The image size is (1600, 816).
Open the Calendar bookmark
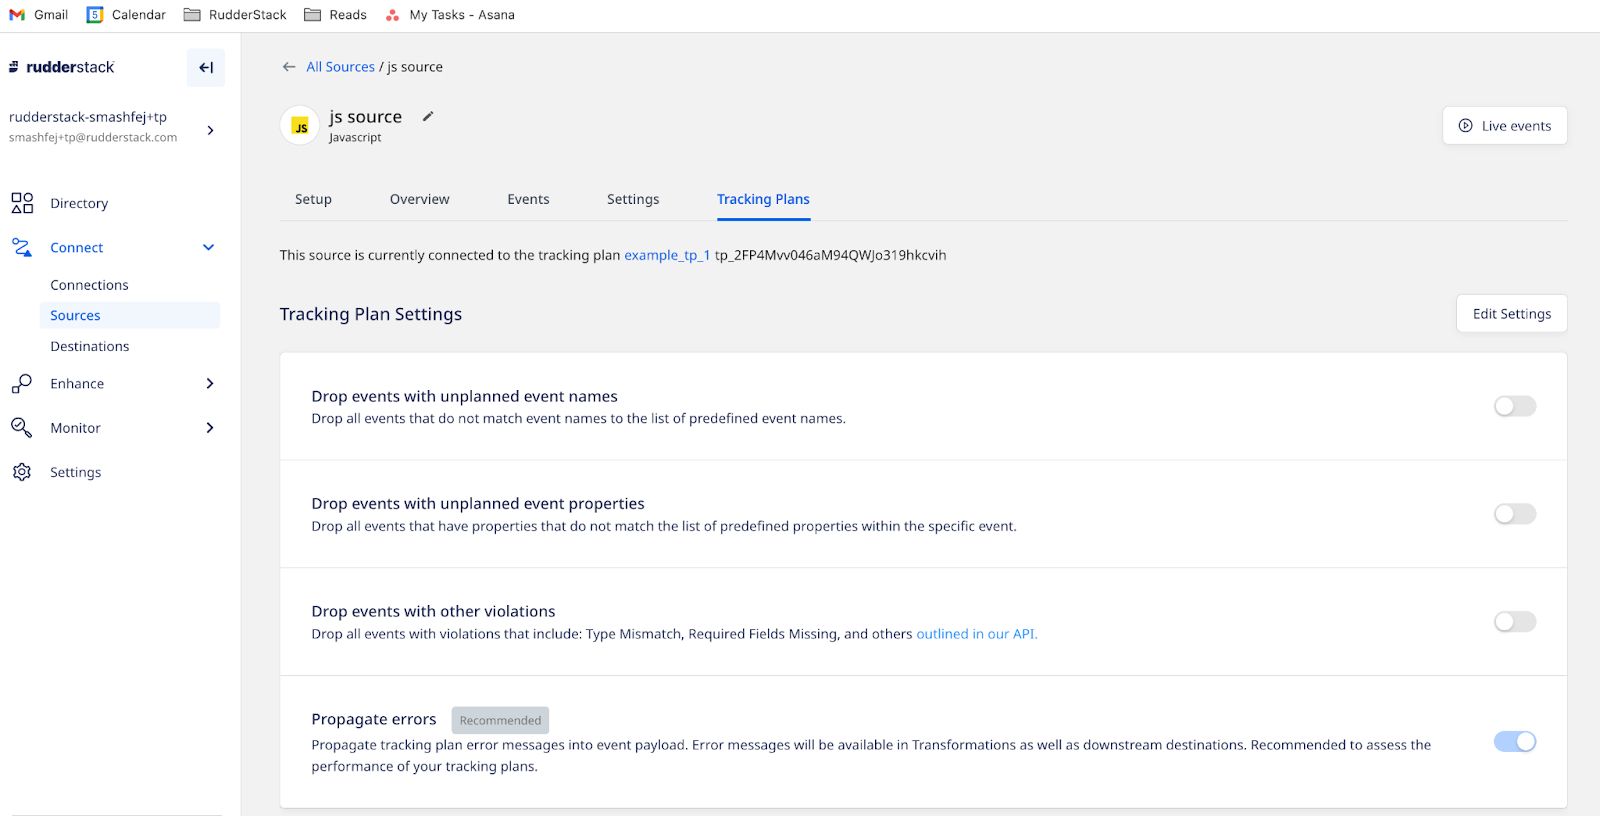[x=126, y=15]
